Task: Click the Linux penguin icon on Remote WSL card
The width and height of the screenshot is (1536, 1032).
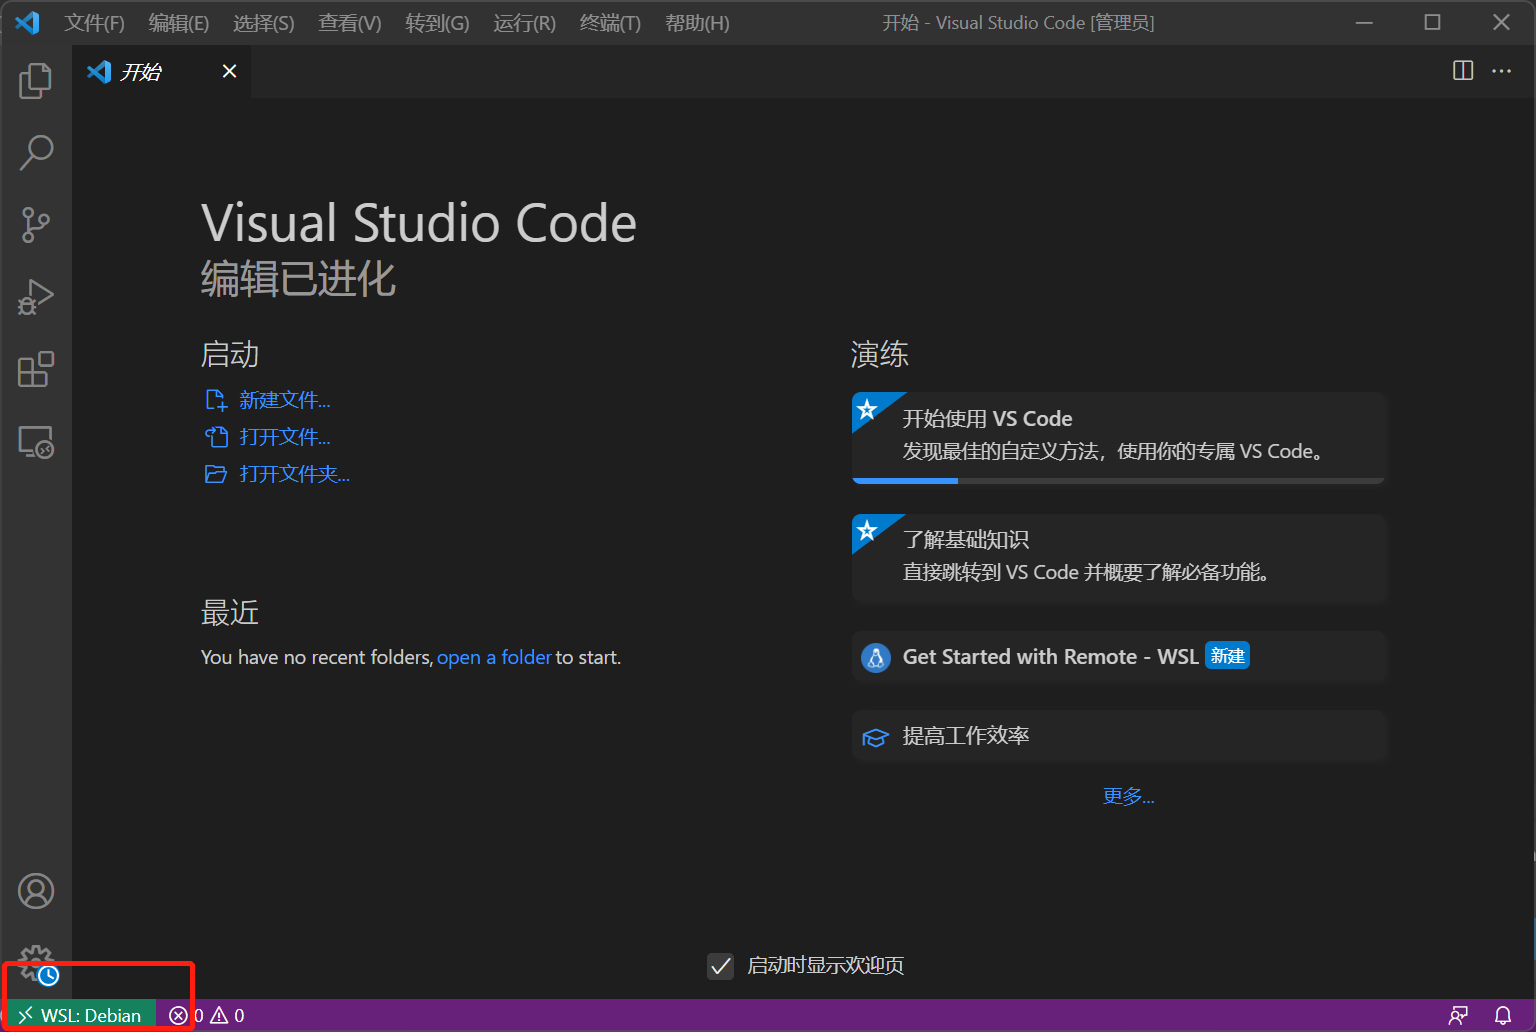Action: 876,658
